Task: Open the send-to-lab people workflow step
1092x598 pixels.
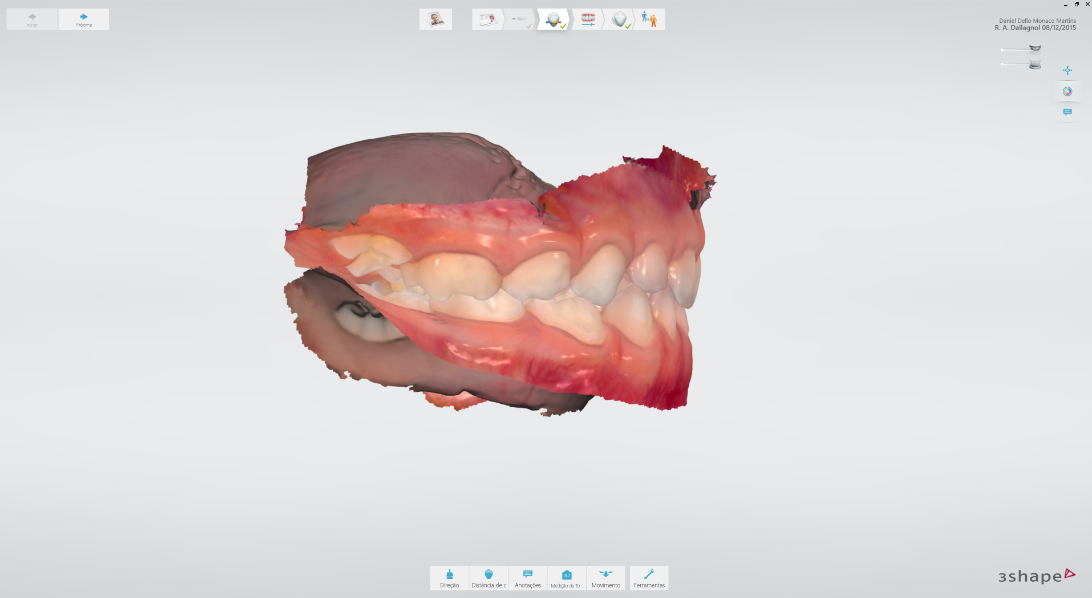Action: (x=650, y=19)
